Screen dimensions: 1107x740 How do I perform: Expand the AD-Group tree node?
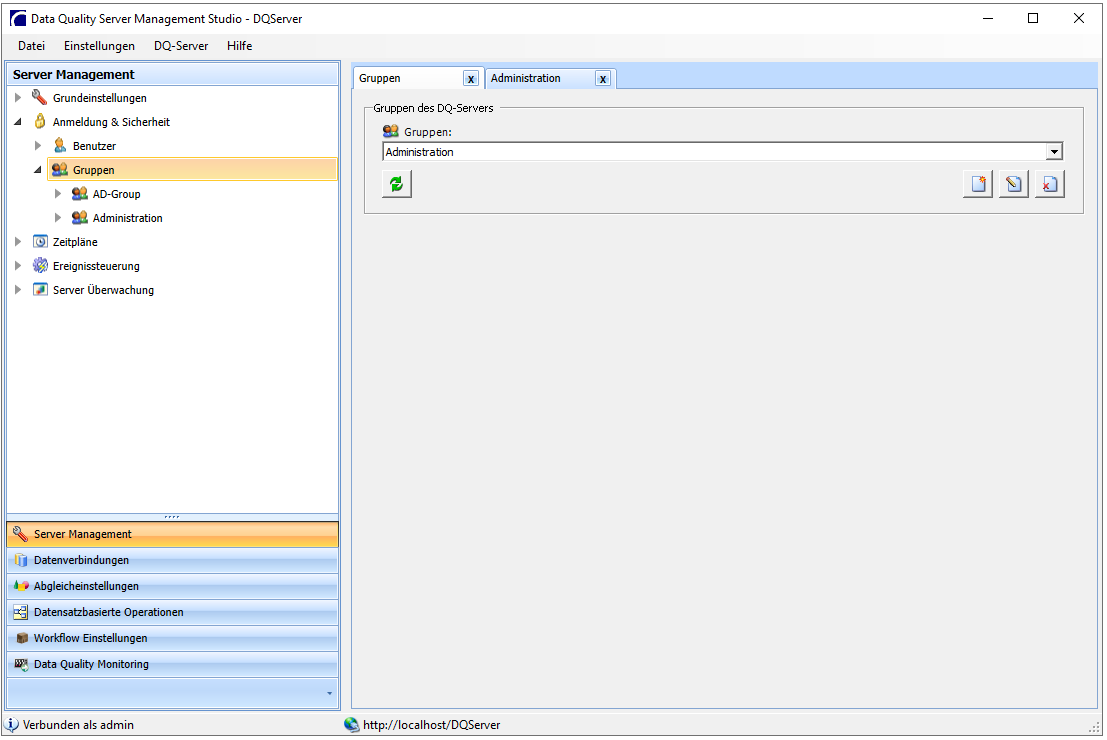pos(58,193)
